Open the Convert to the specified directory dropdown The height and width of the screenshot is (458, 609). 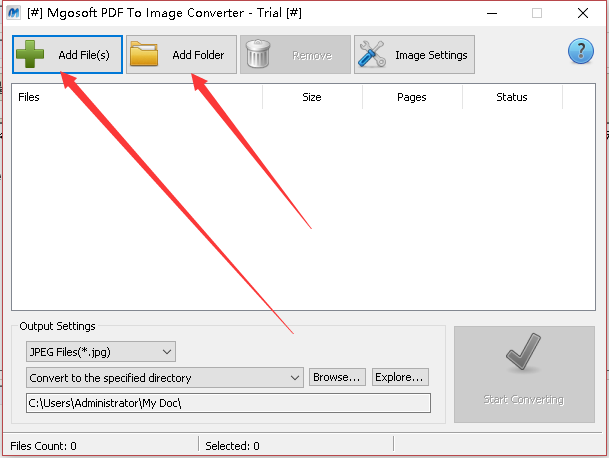(165, 378)
